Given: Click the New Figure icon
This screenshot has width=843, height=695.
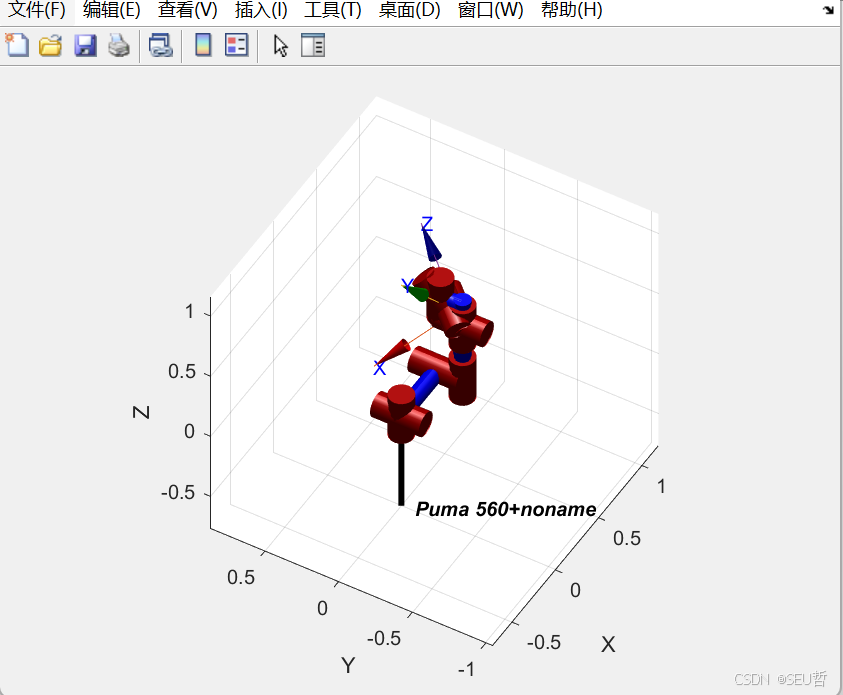Looking at the screenshot, I should (17, 45).
